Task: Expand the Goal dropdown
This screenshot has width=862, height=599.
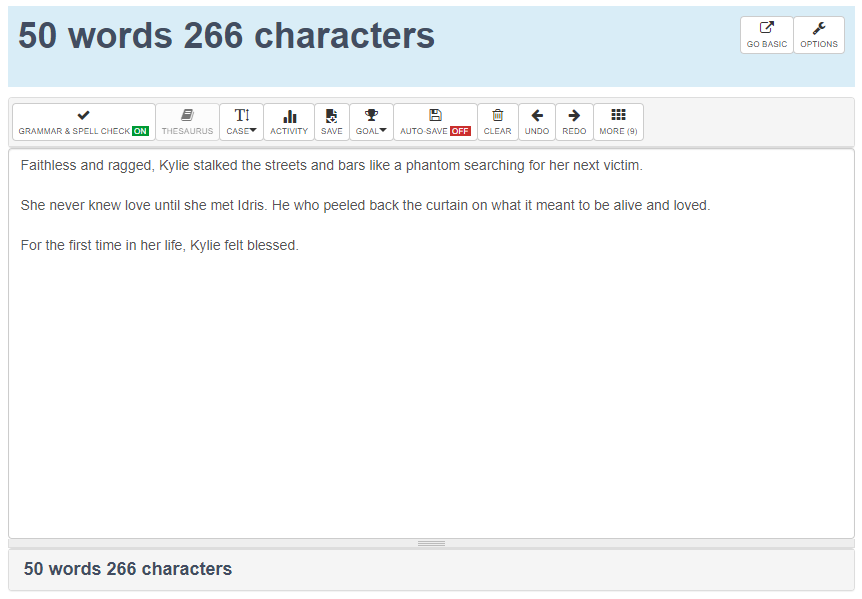Action: pos(371,122)
